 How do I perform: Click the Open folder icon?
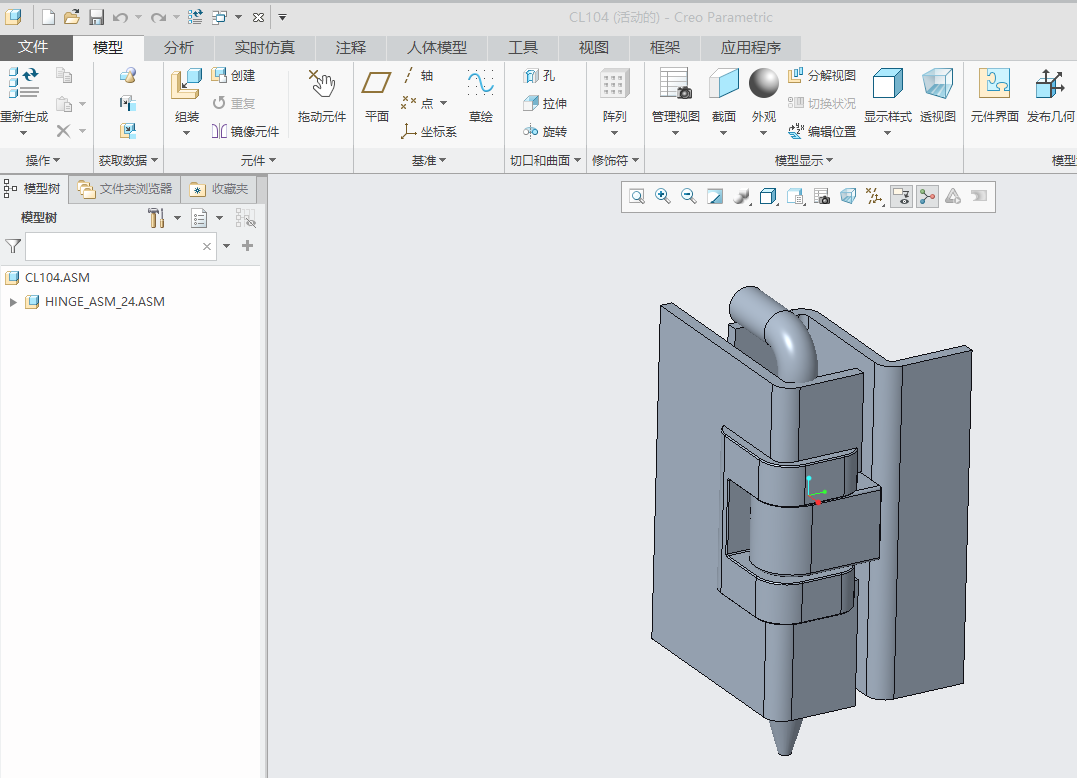coord(71,17)
